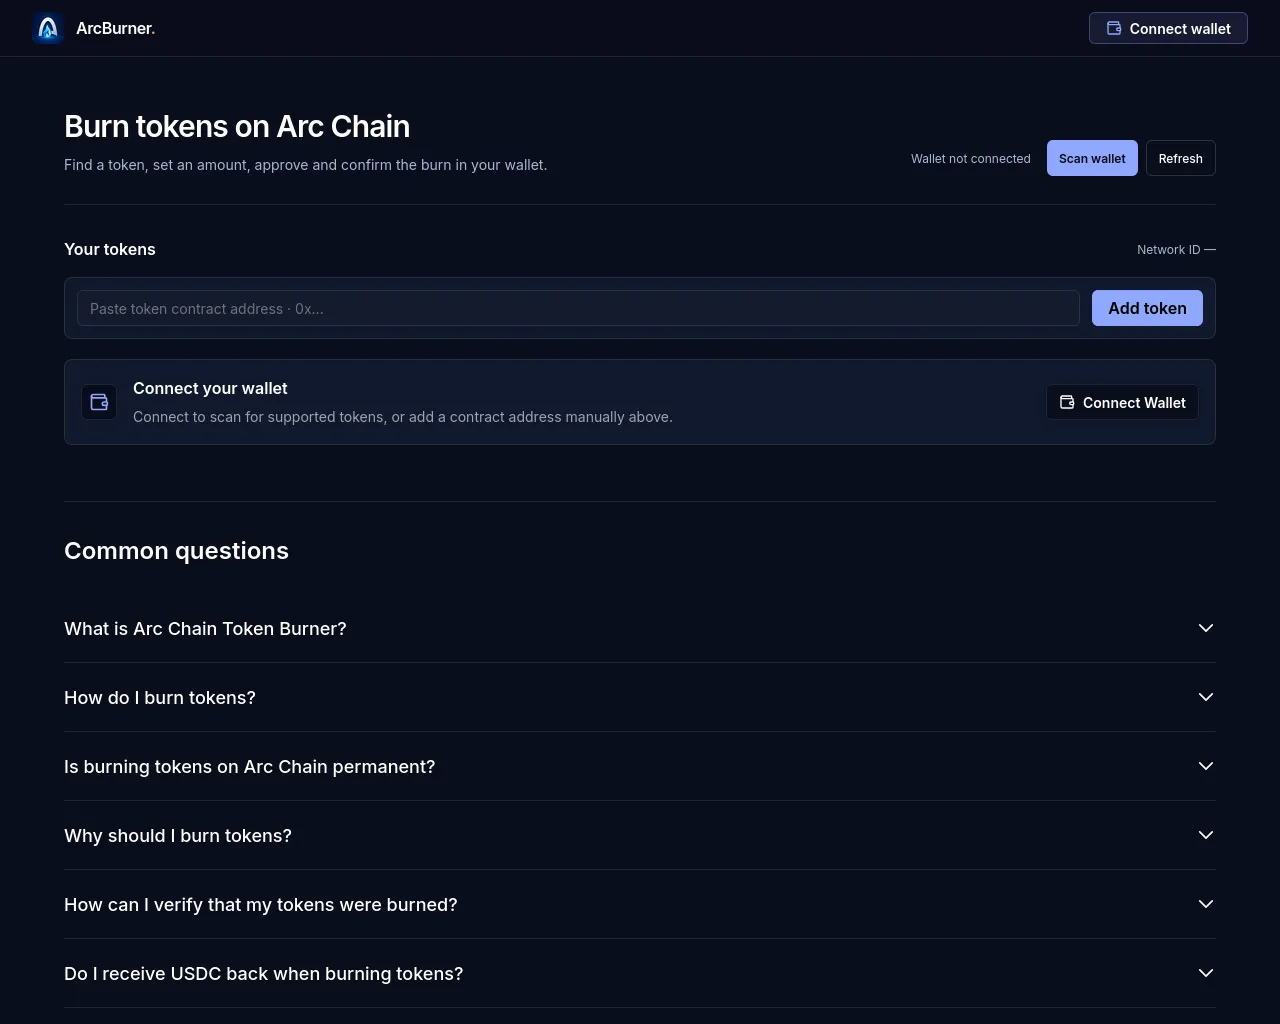Viewport: 1280px width, 1024px height.
Task: Click the Add token button
Action: 1147,308
